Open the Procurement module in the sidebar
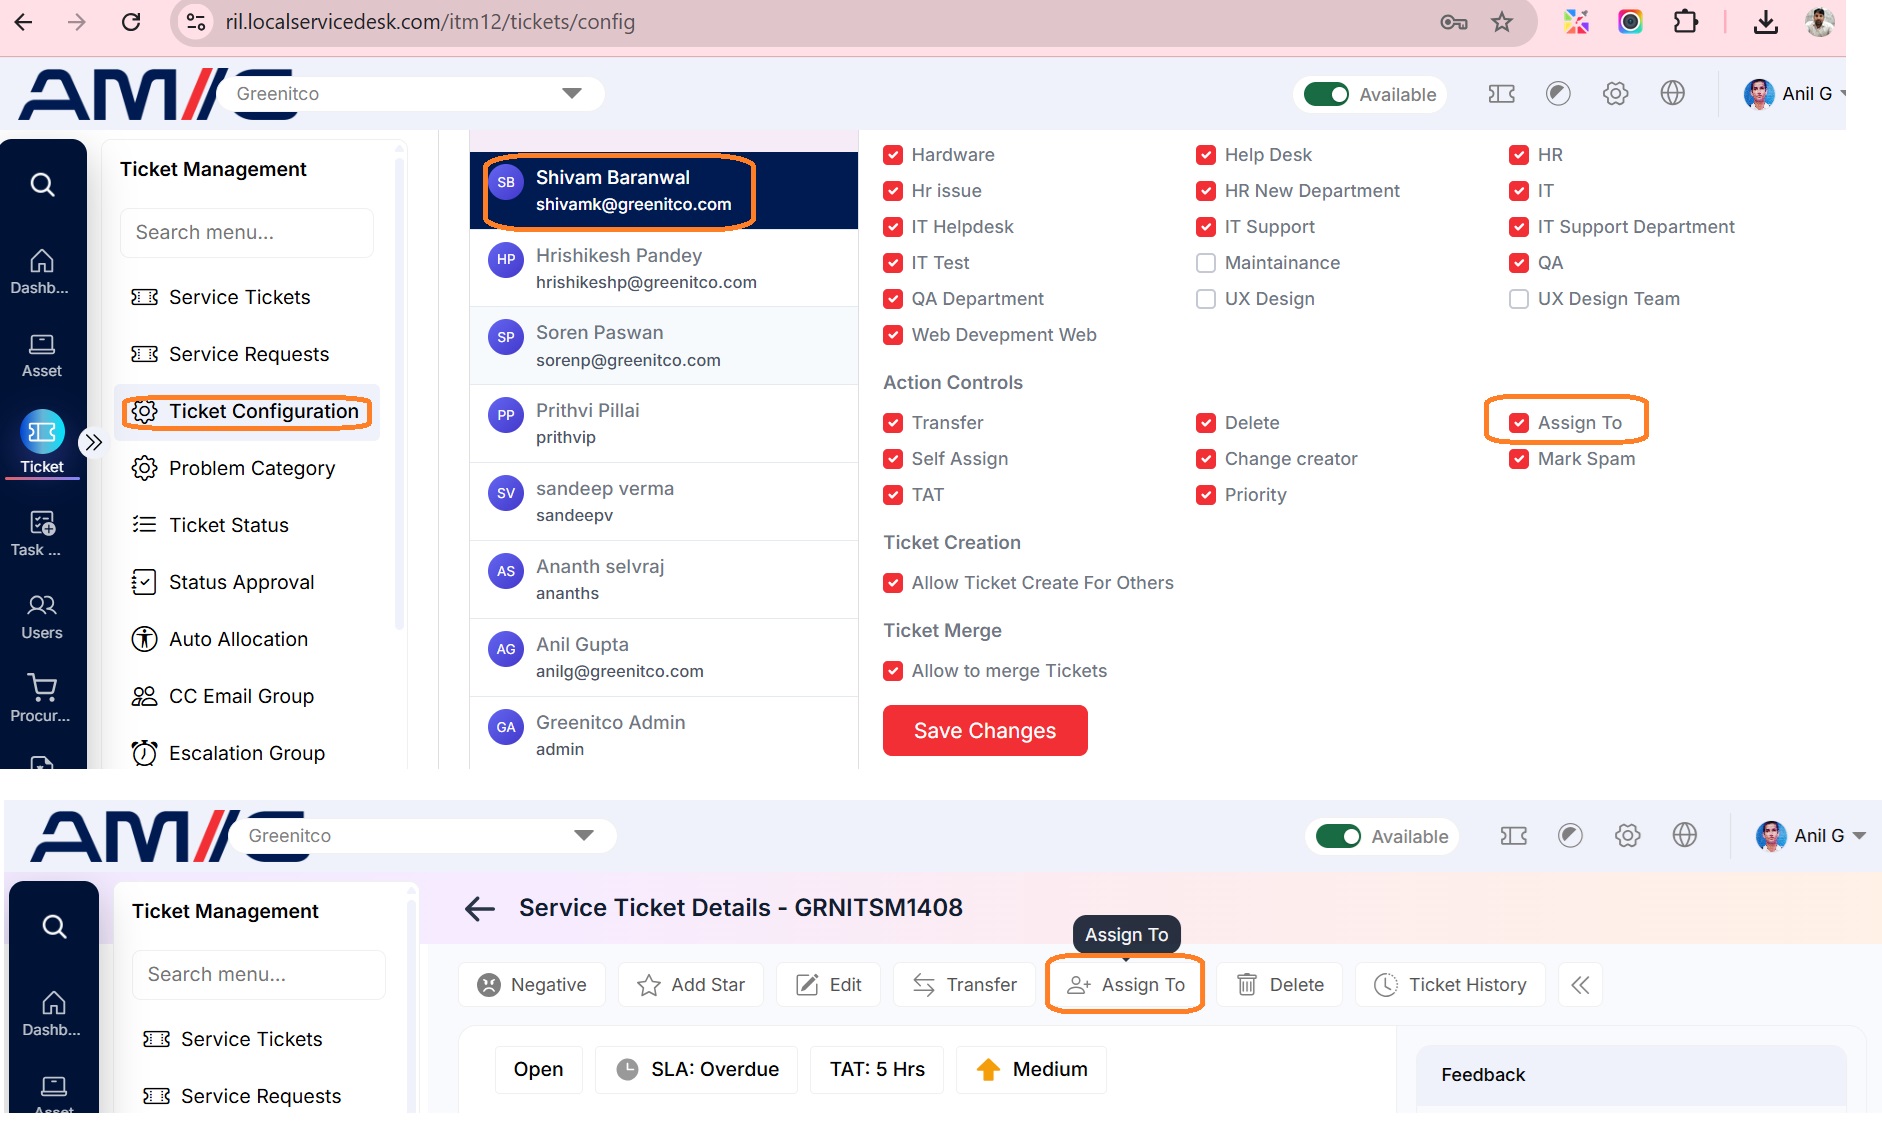Screen dimensions: 1882x1132 pyautogui.click(x=42, y=699)
